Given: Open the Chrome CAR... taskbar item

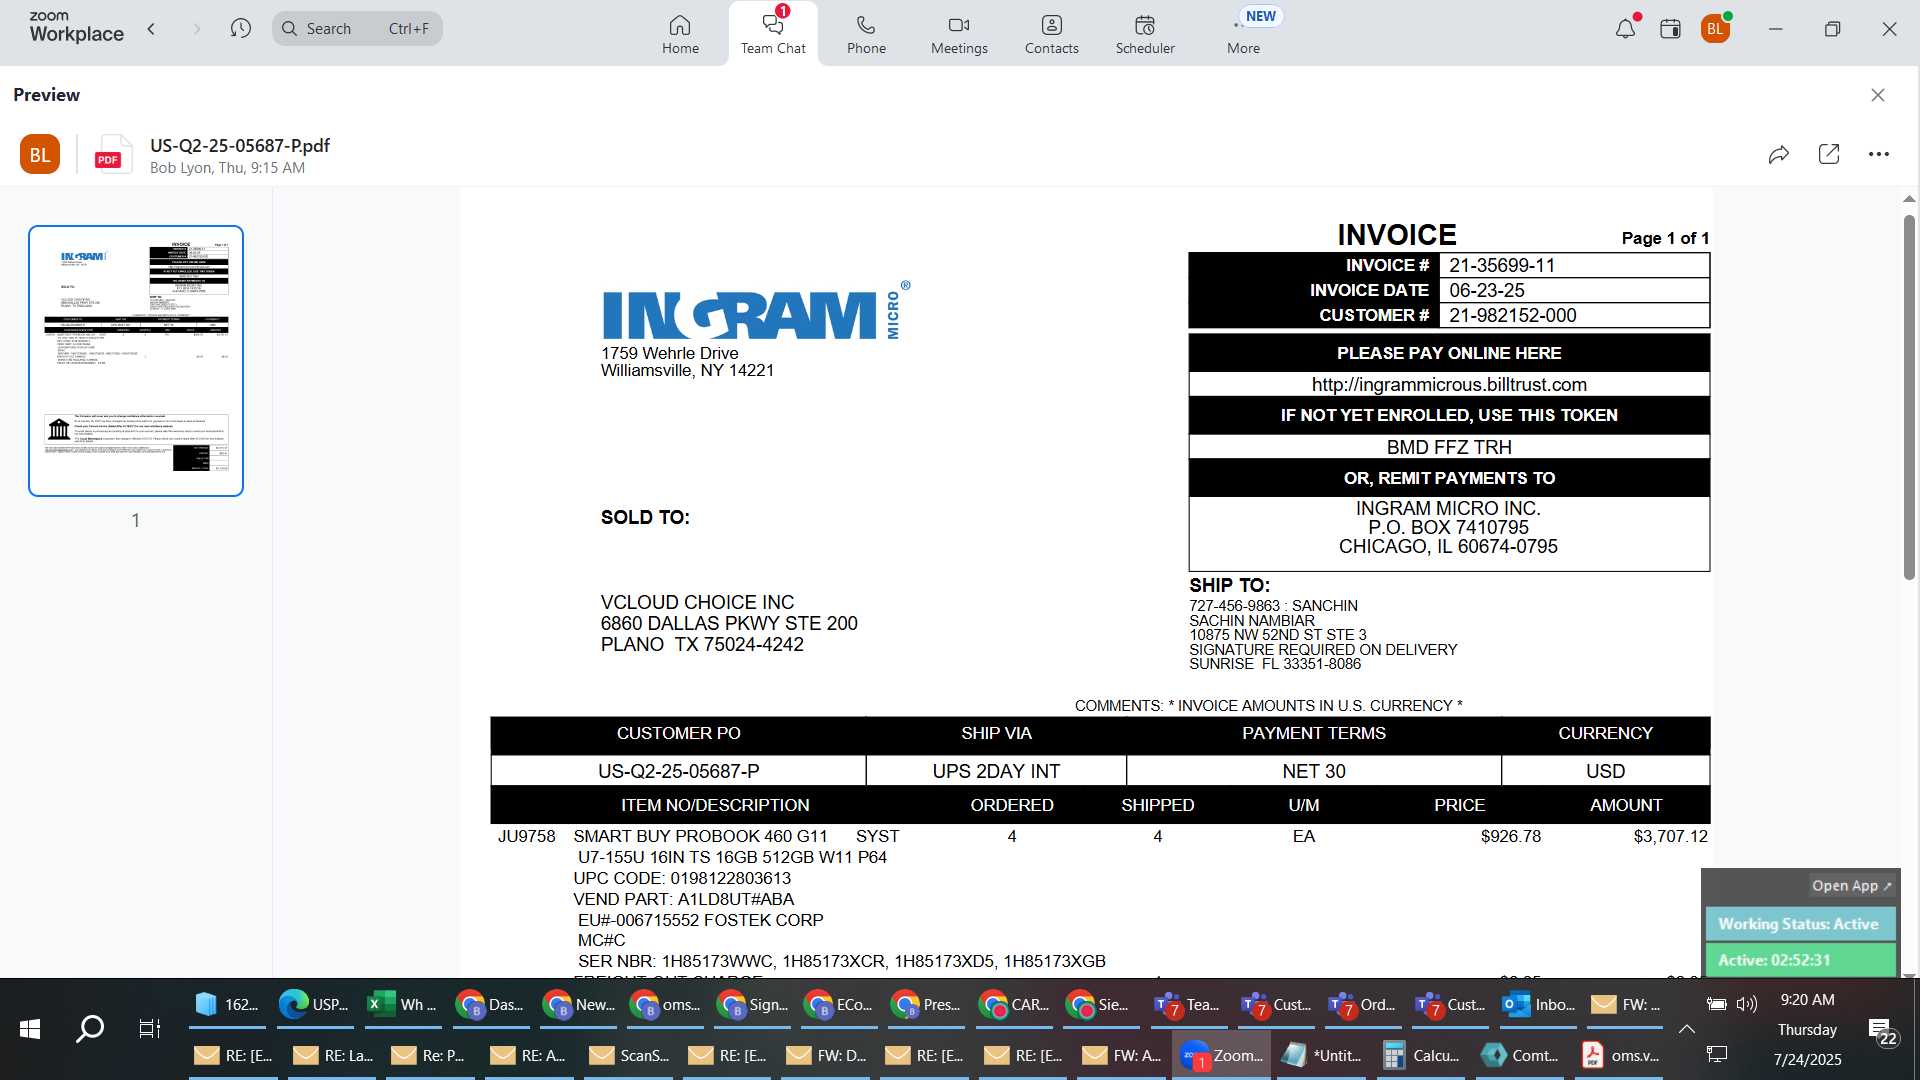Looking at the screenshot, I should (x=1013, y=1004).
